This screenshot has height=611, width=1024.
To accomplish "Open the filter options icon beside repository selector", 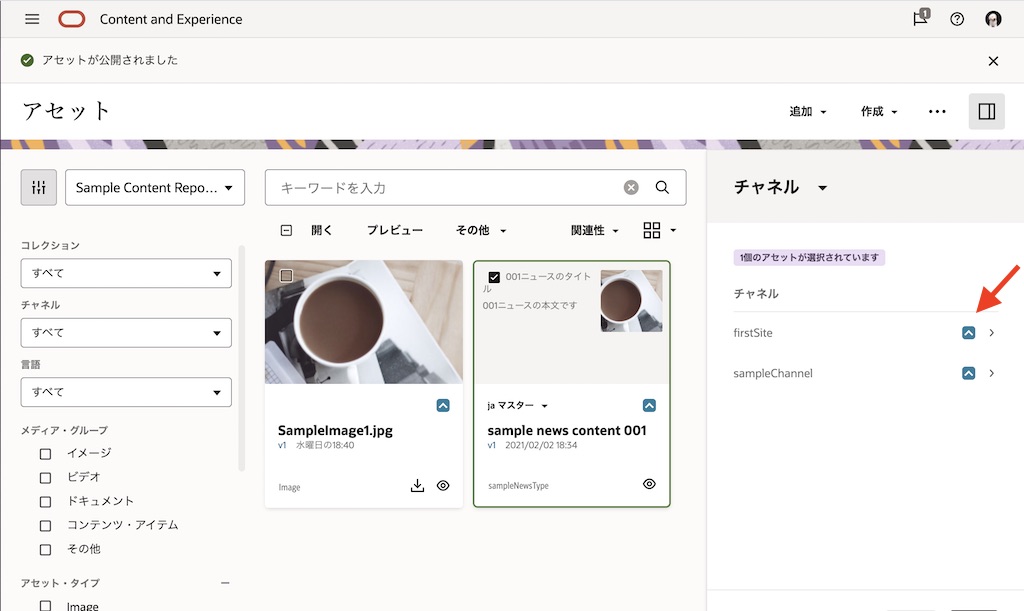I will click(x=38, y=187).
